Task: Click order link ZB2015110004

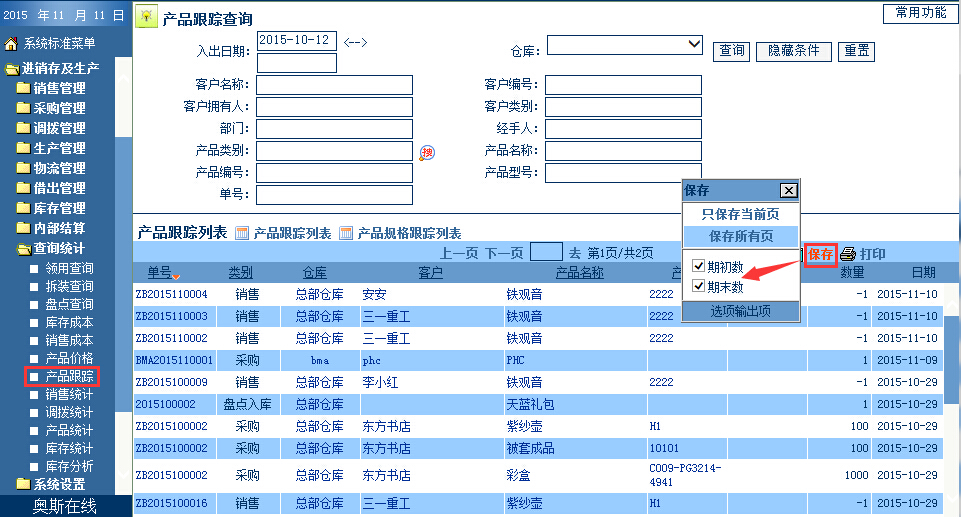Action: [x=171, y=295]
